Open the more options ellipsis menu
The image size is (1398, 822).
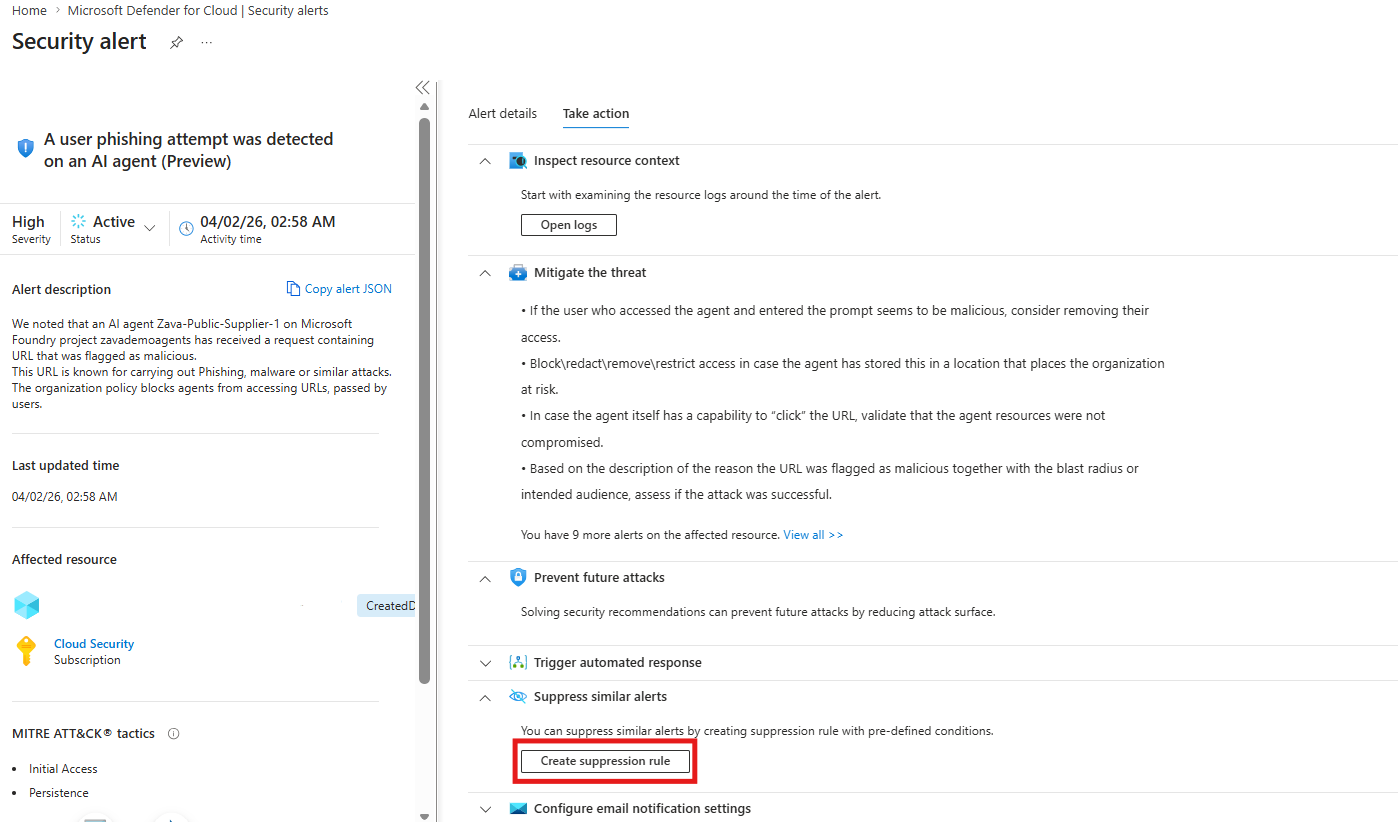tap(207, 43)
